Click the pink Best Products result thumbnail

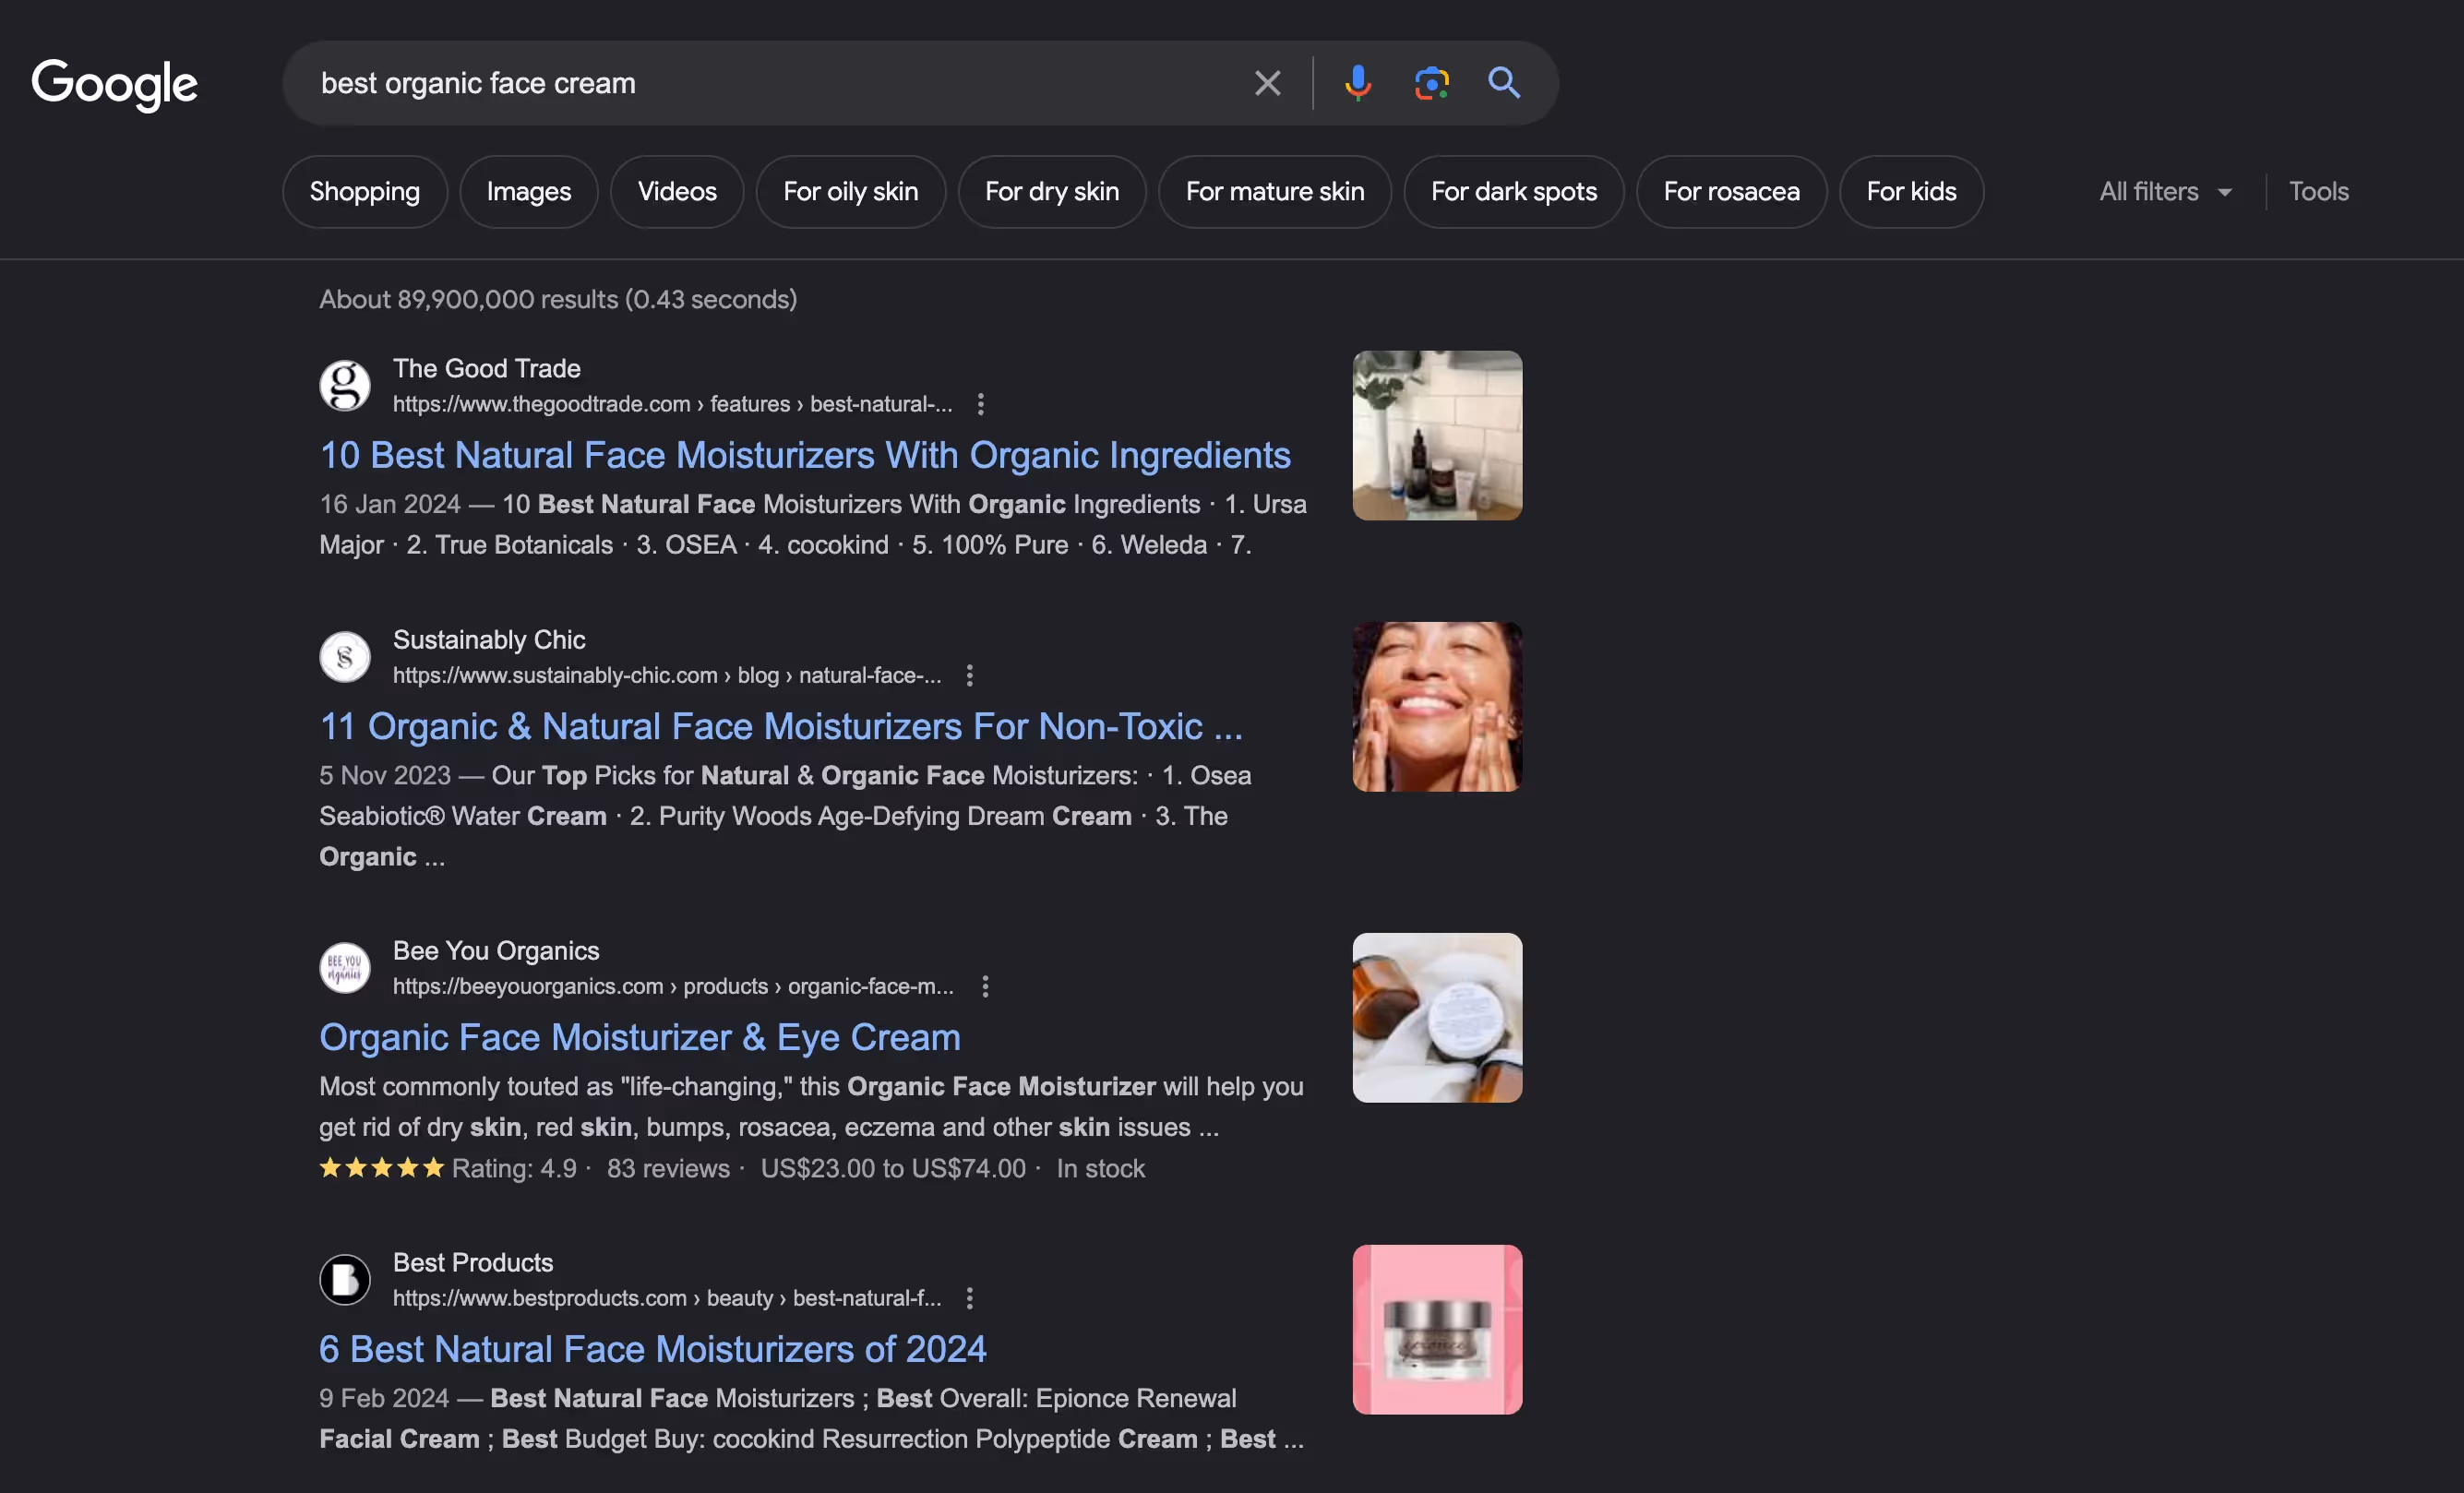pos(1437,1329)
